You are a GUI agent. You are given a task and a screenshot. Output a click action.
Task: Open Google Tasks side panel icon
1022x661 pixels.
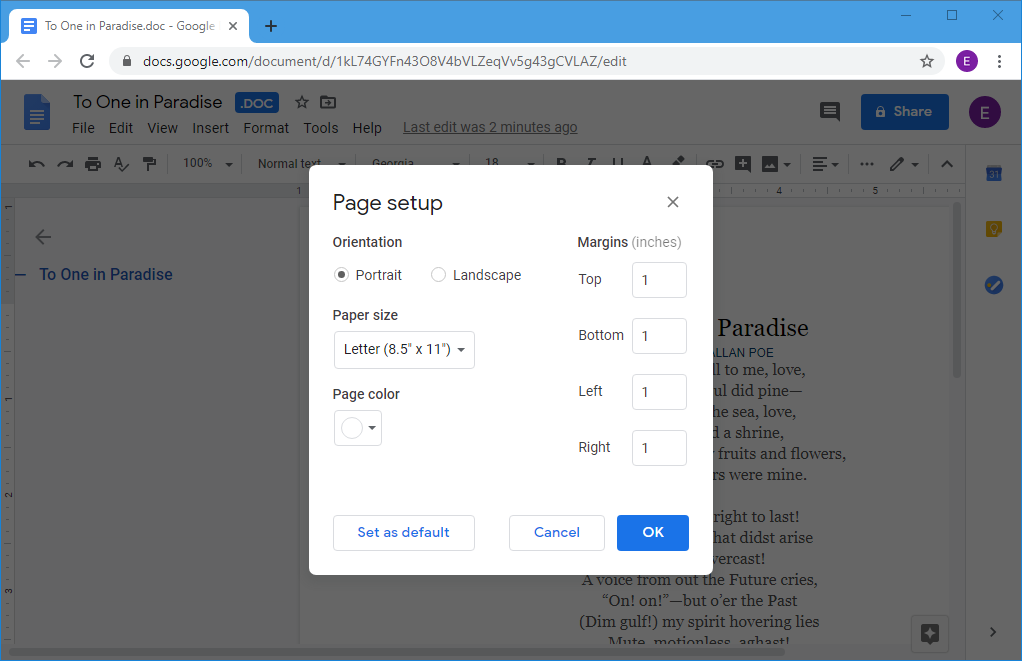pos(993,285)
